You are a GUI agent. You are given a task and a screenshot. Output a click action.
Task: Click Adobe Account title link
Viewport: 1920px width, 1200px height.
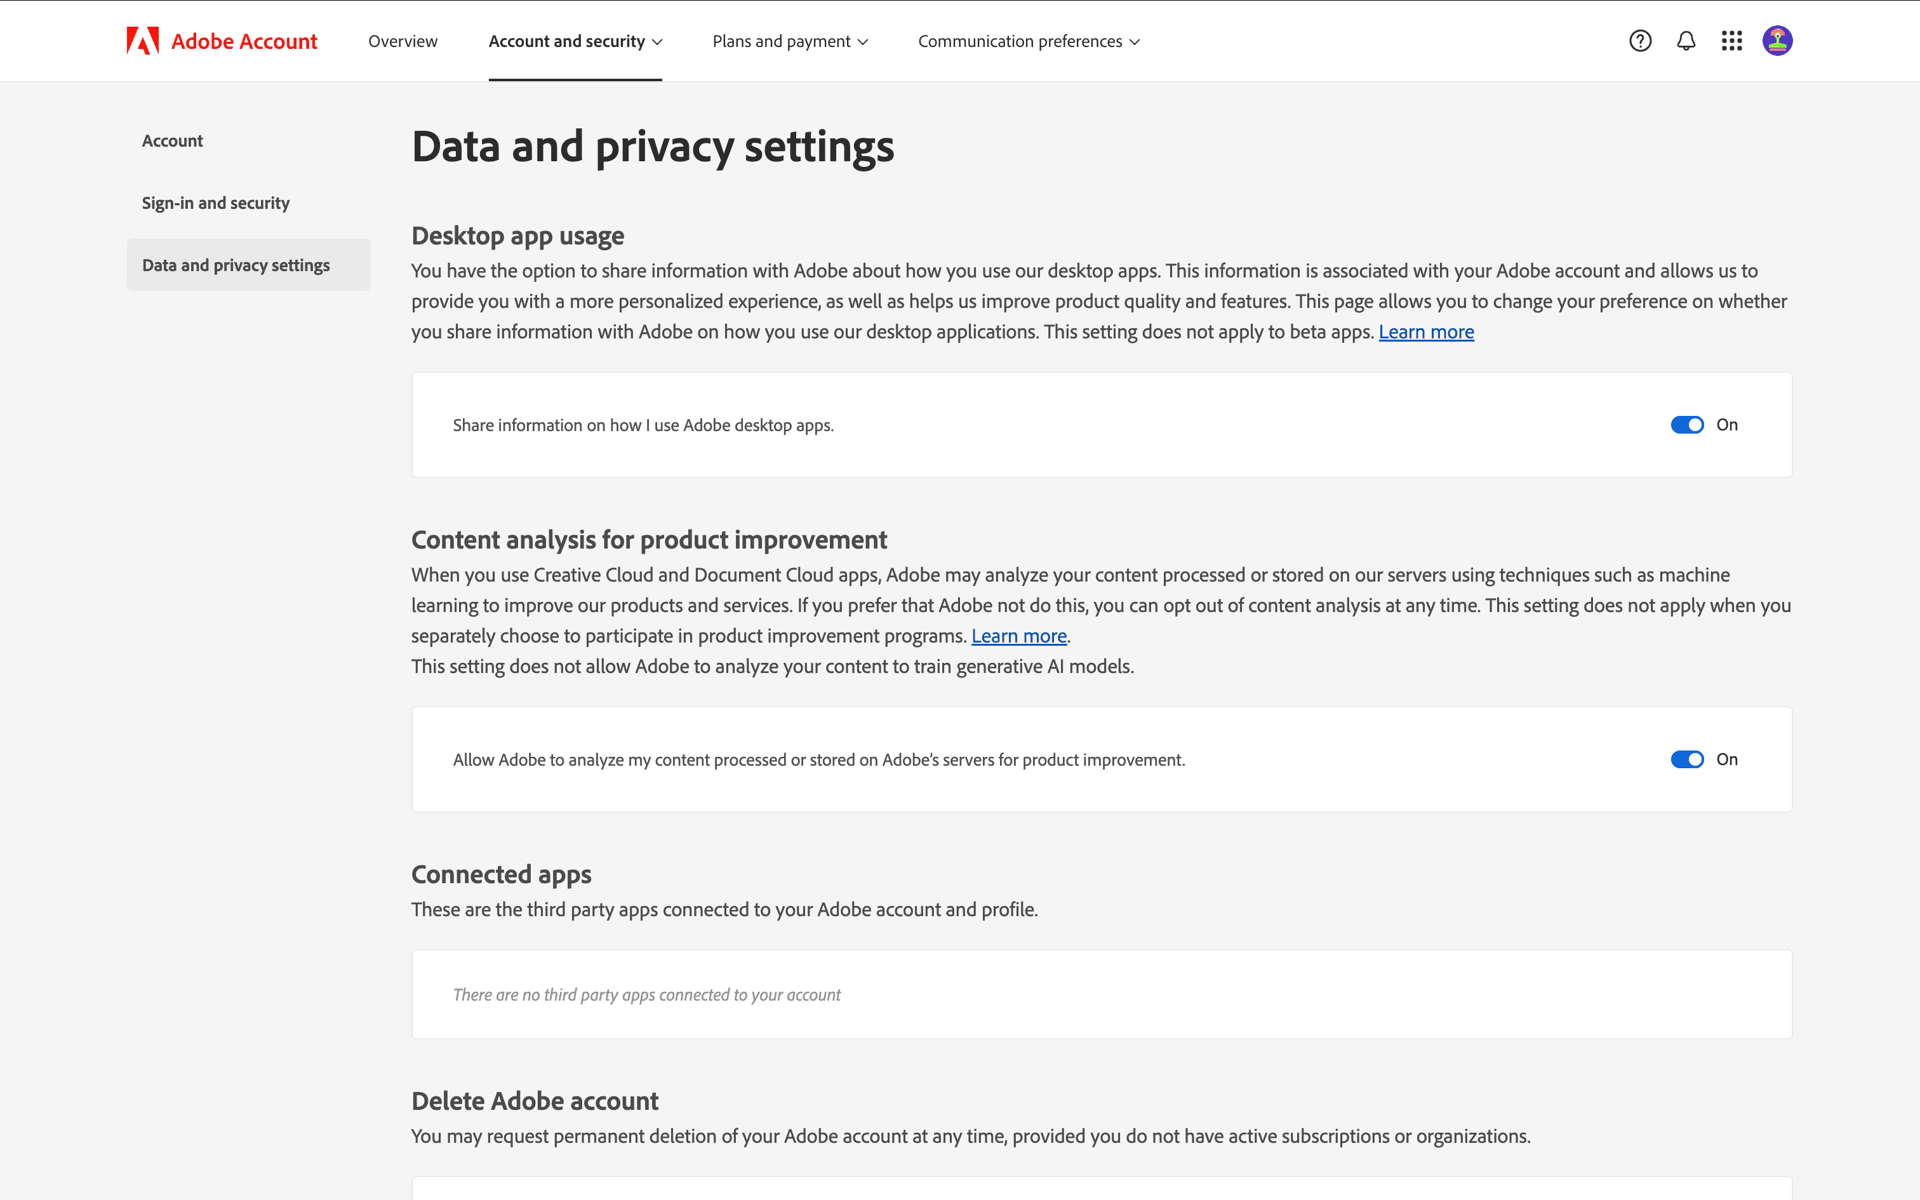[244, 41]
